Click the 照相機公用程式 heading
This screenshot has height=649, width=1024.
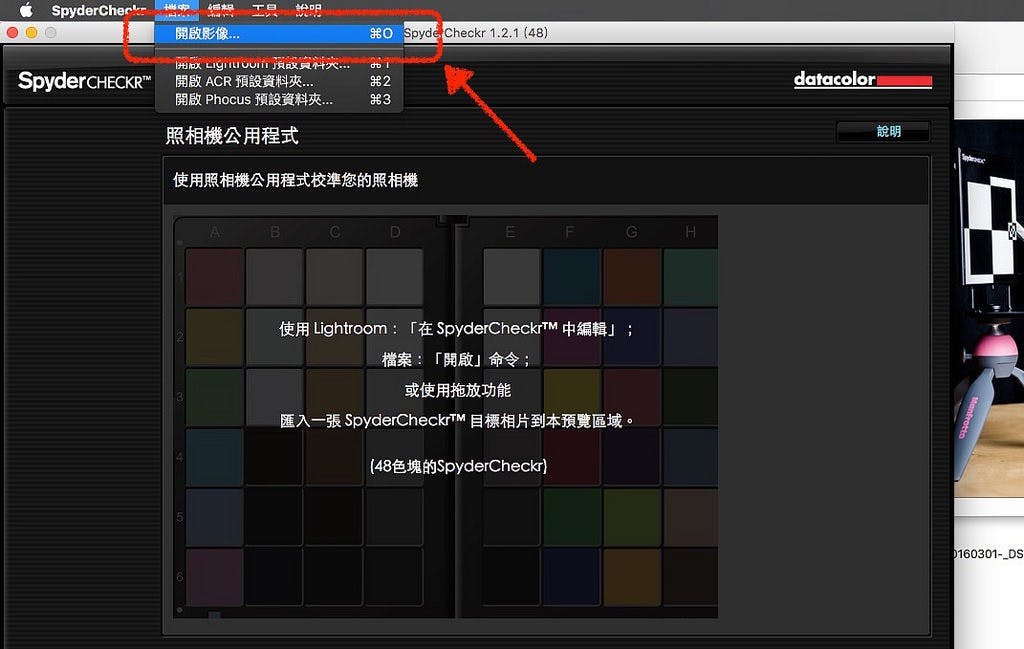point(232,136)
